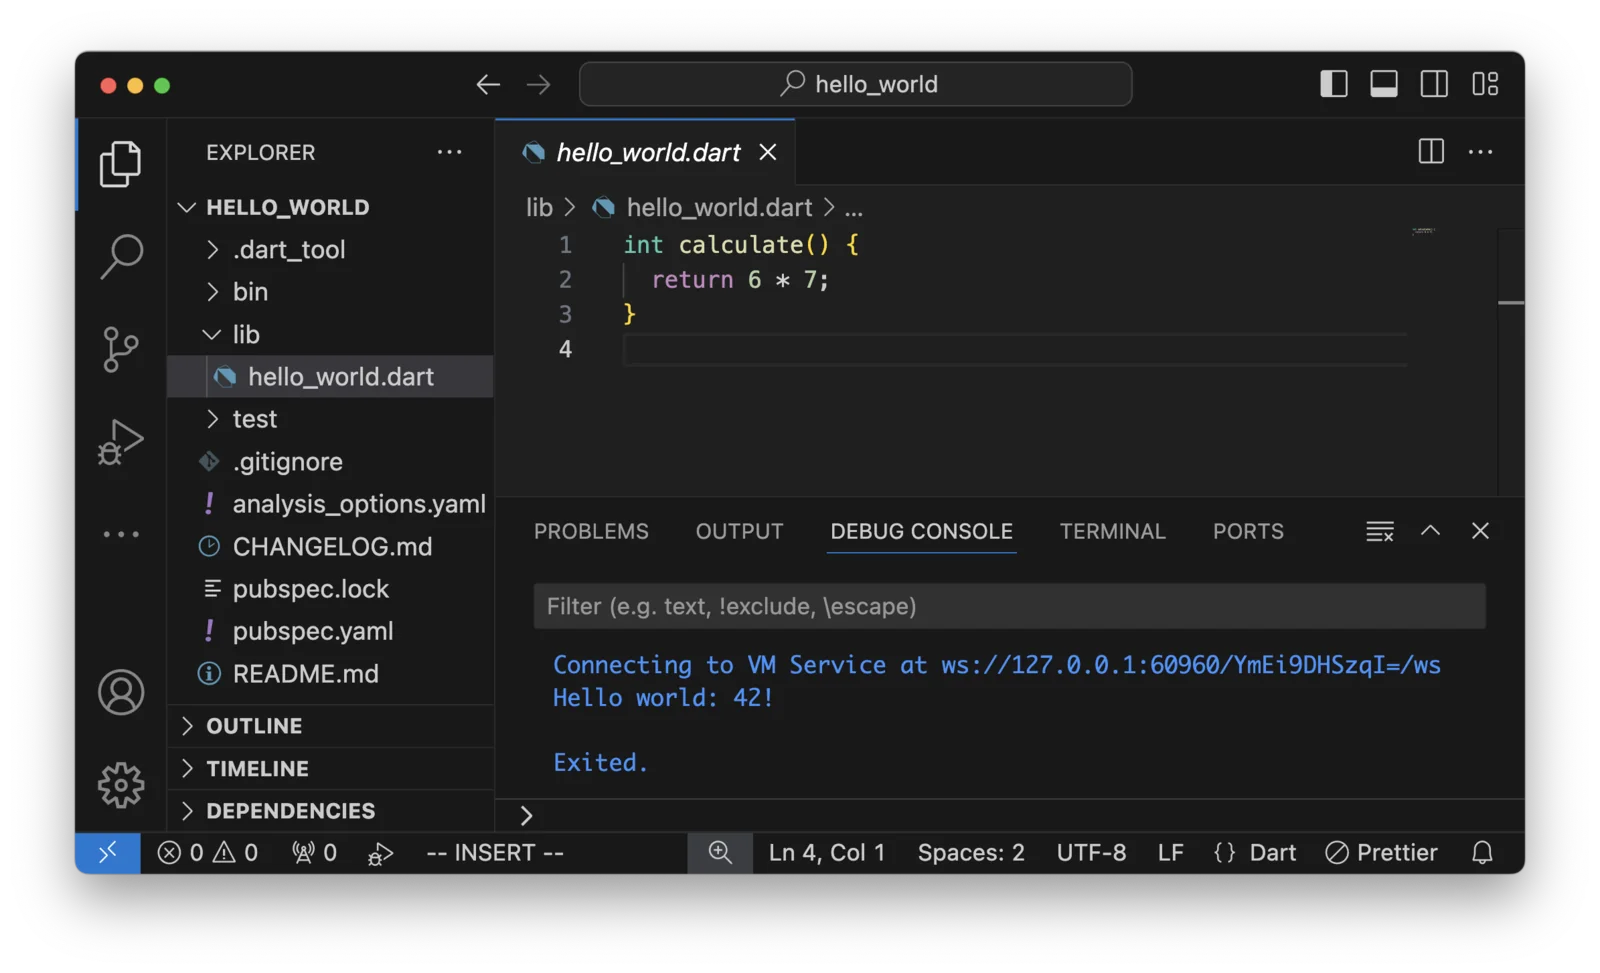Open Run and Debug view
Image resolution: width=1600 pixels, height=973 pixels.
[121, 442]
